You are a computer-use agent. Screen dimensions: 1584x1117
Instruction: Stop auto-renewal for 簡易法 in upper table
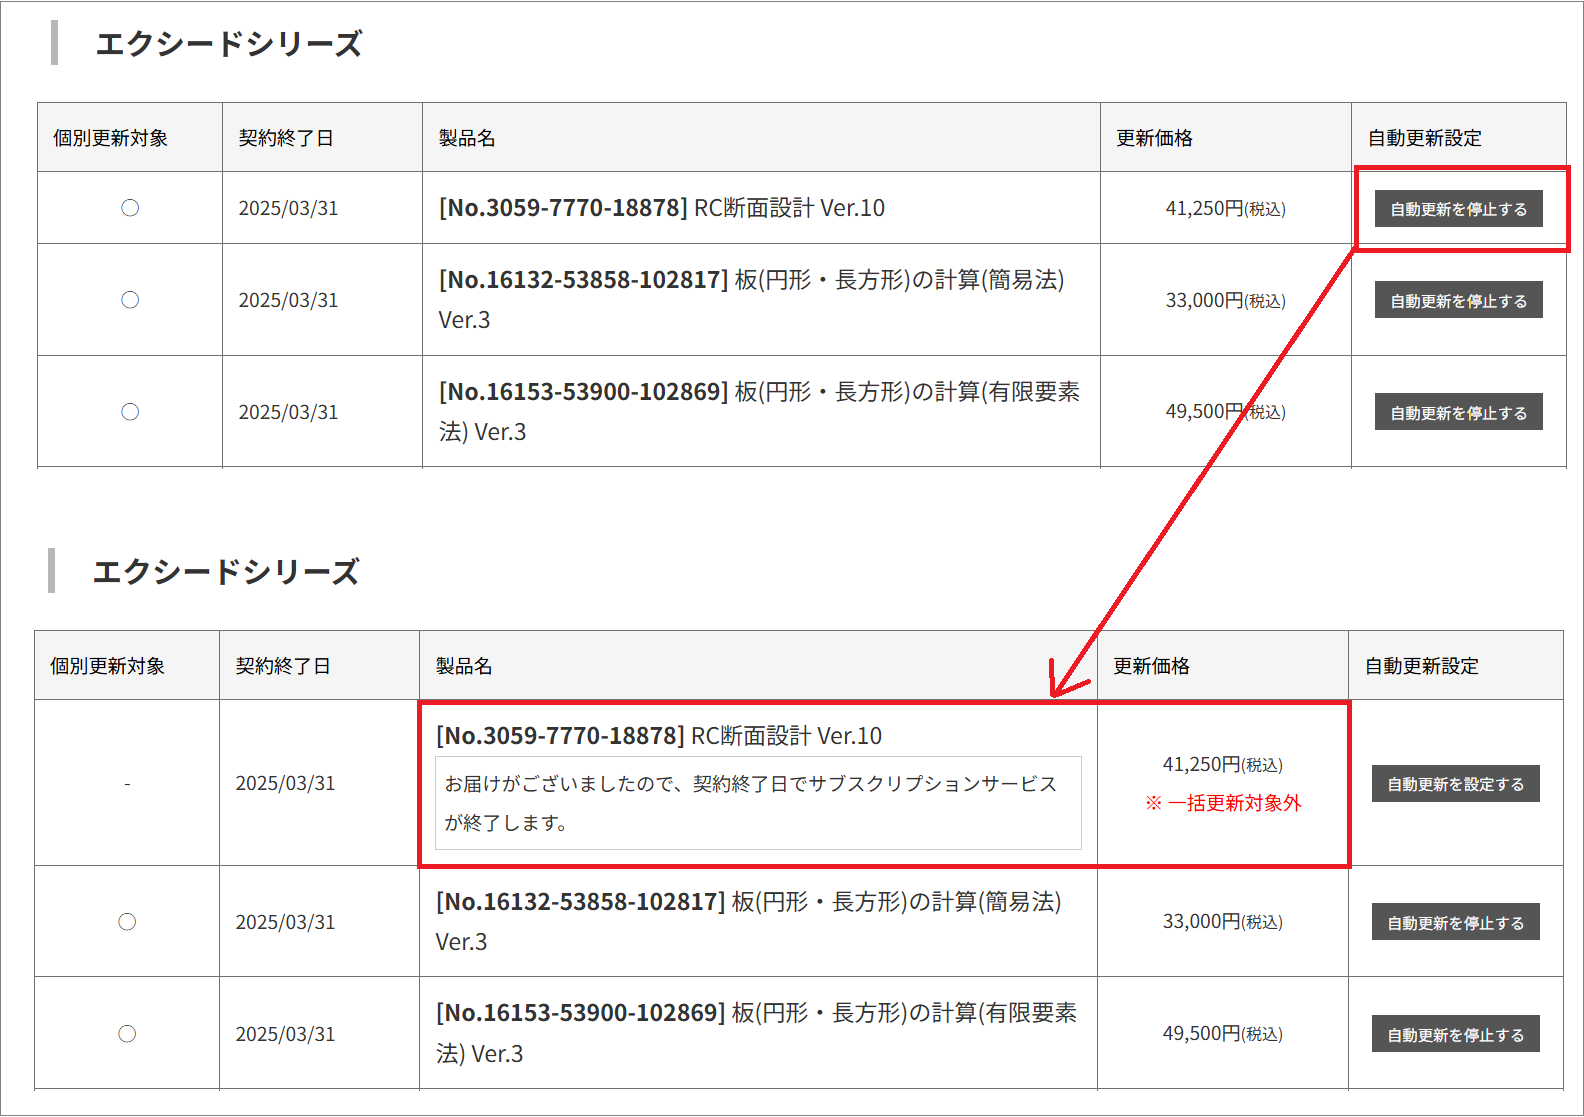tap(1458, 301)
